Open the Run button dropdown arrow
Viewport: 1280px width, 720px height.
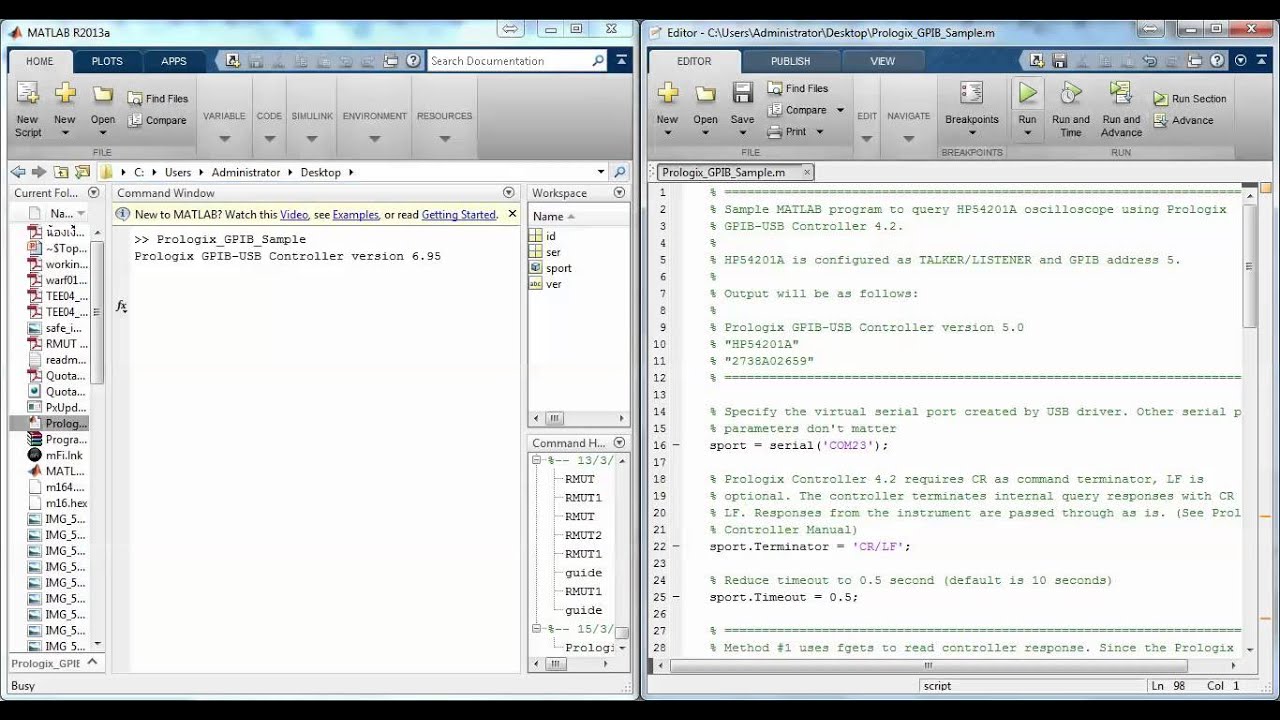point(1027,133)
